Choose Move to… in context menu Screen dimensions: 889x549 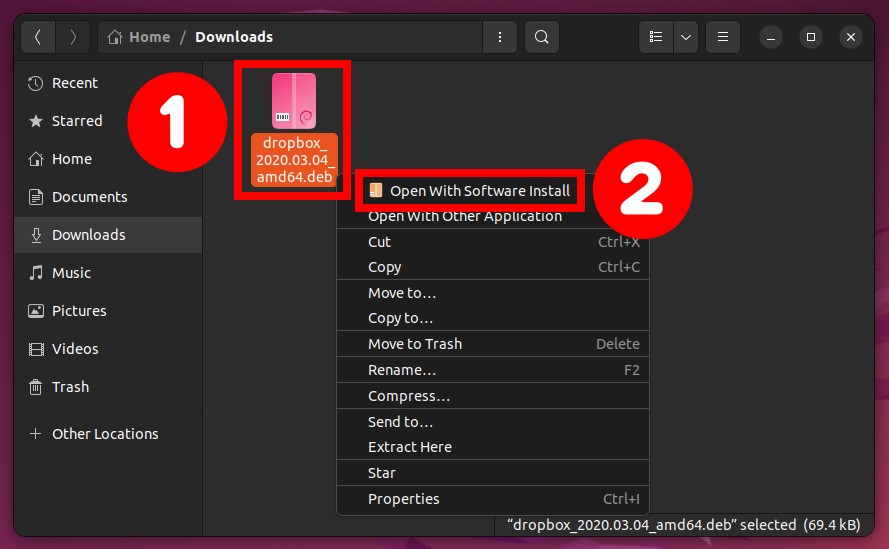click(493, 293)
